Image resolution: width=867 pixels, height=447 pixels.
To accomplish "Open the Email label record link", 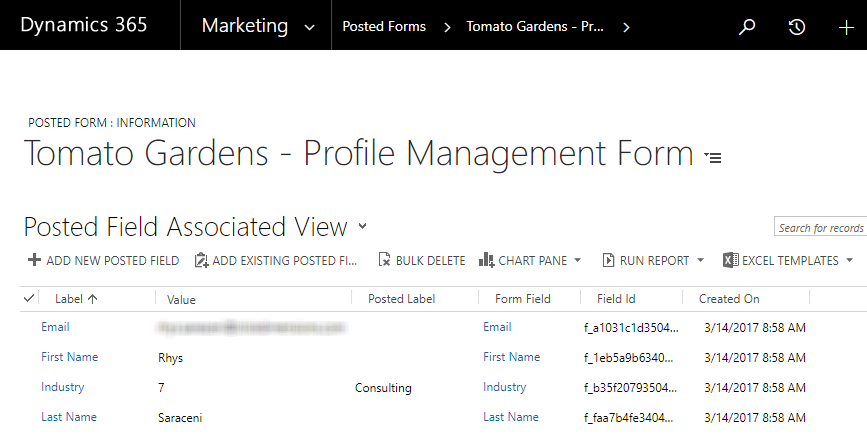I will [55, 327].
